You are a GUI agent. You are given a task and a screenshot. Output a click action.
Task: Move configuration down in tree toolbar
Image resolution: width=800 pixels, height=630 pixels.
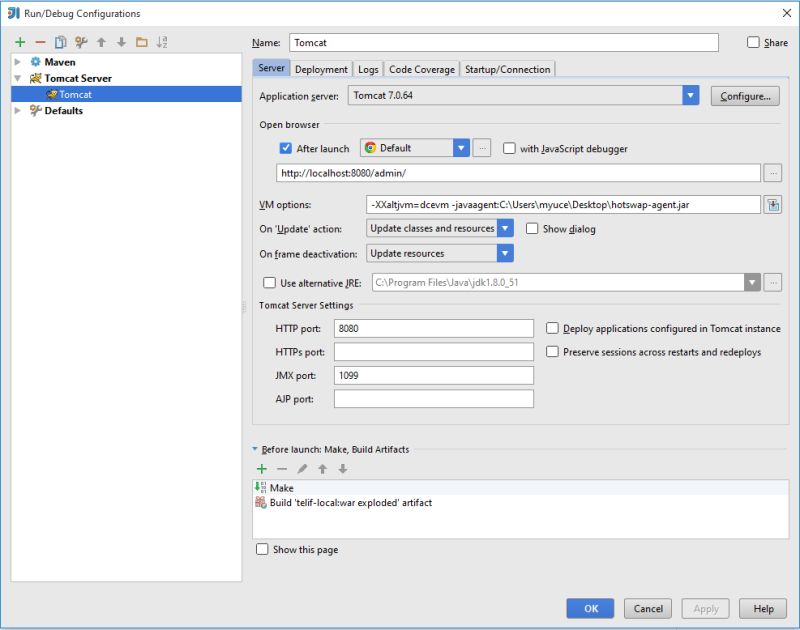(x=121, y=42)
